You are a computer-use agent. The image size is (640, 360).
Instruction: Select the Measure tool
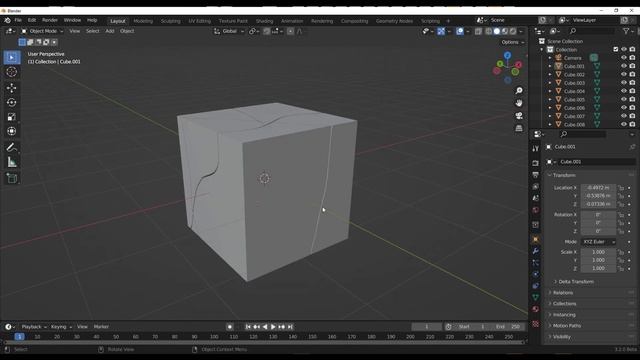[x=12, y=162]
